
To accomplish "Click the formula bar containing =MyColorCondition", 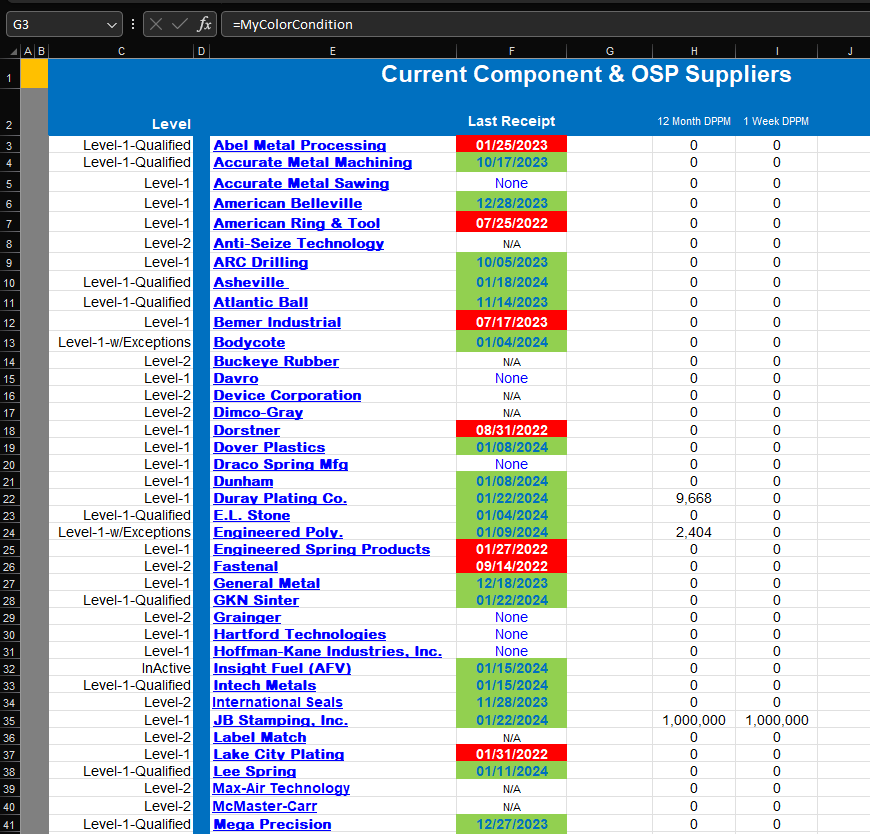I will click(545, 24).
